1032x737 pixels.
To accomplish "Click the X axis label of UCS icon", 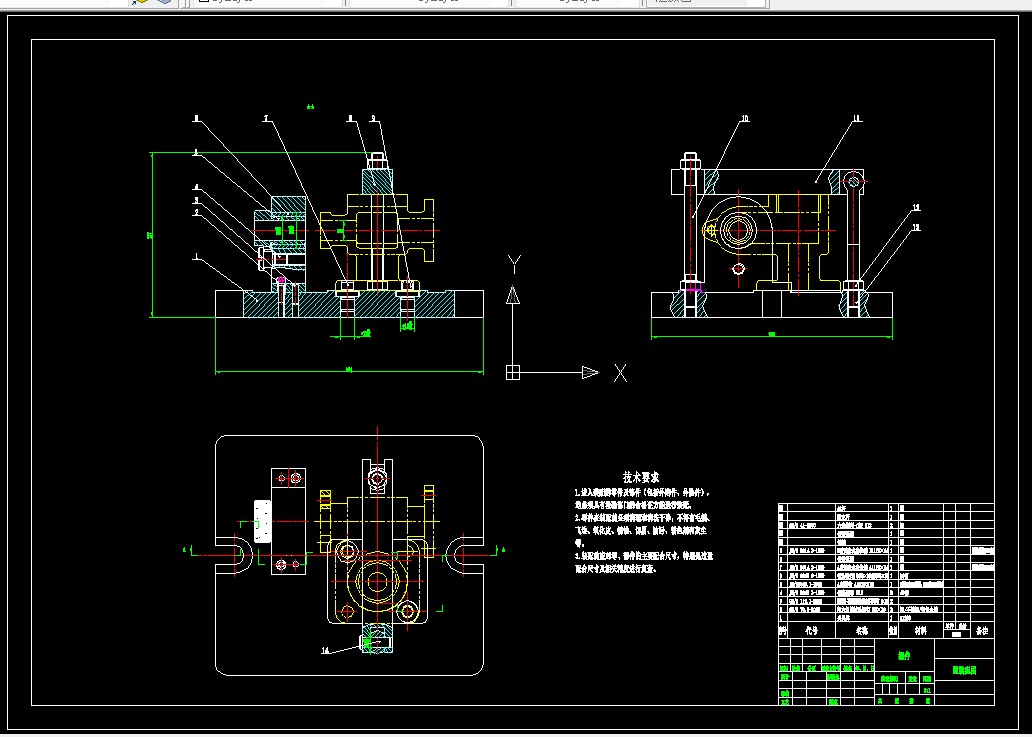I will 620,373.
